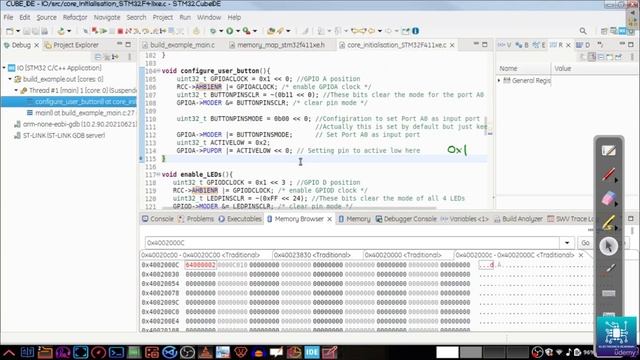Expand the General Registers tree node

pos(499,80)
